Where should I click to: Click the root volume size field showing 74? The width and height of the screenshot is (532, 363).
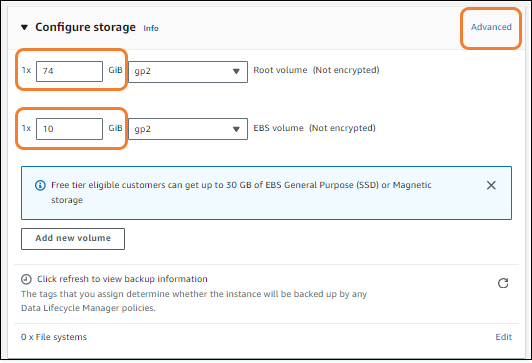[x=69, y=71]
